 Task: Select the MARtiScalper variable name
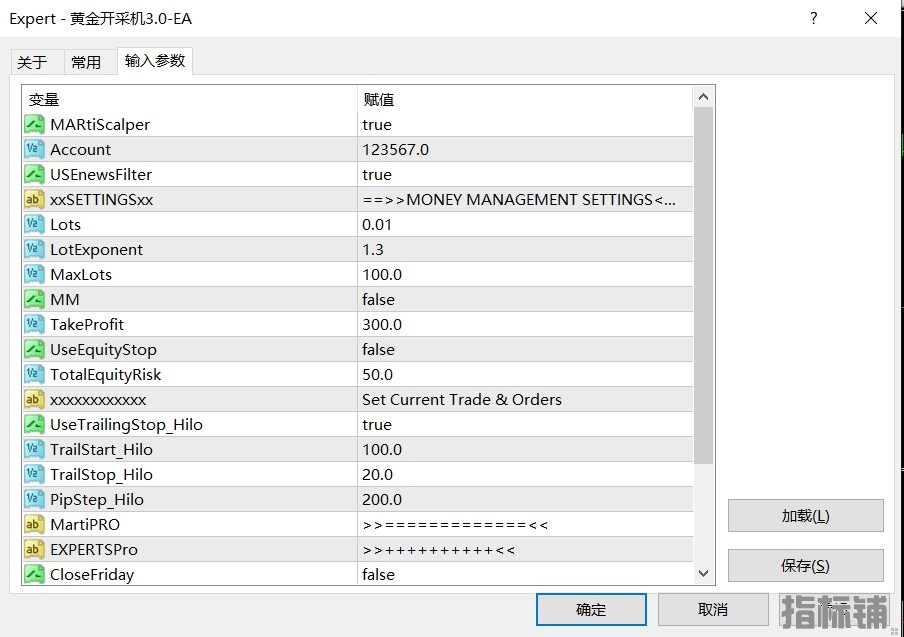tap(100, 125)
